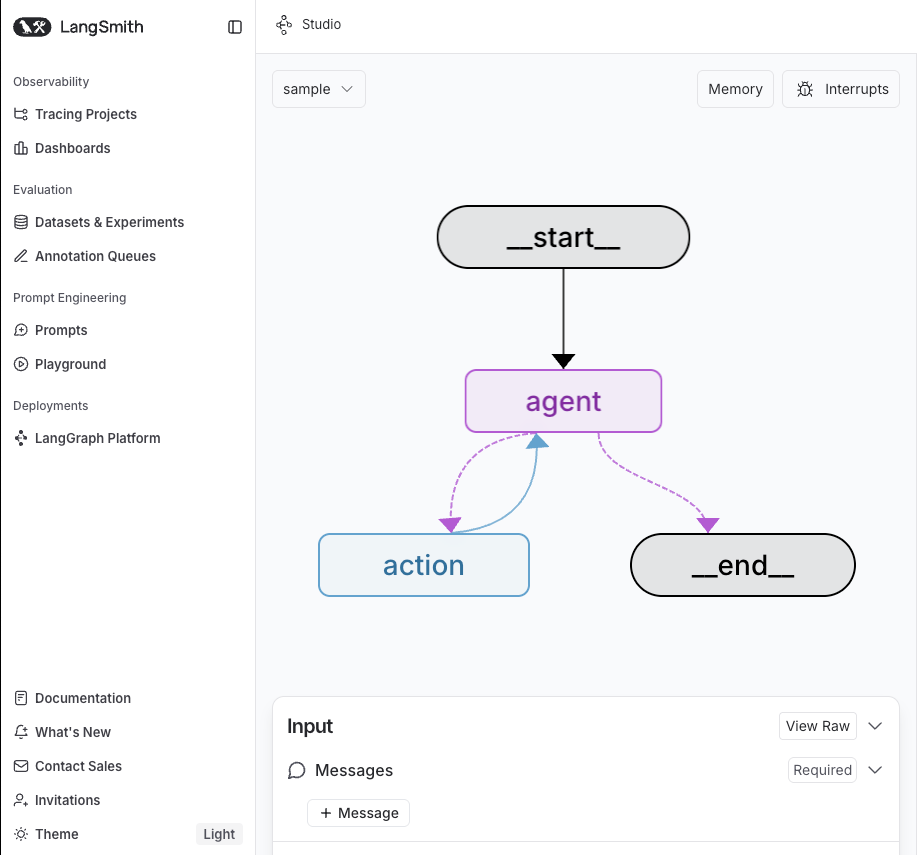Screen dimensions: 917x855
Task: Click the Tracing Projects icon
Action: click(x=21, y=114)
